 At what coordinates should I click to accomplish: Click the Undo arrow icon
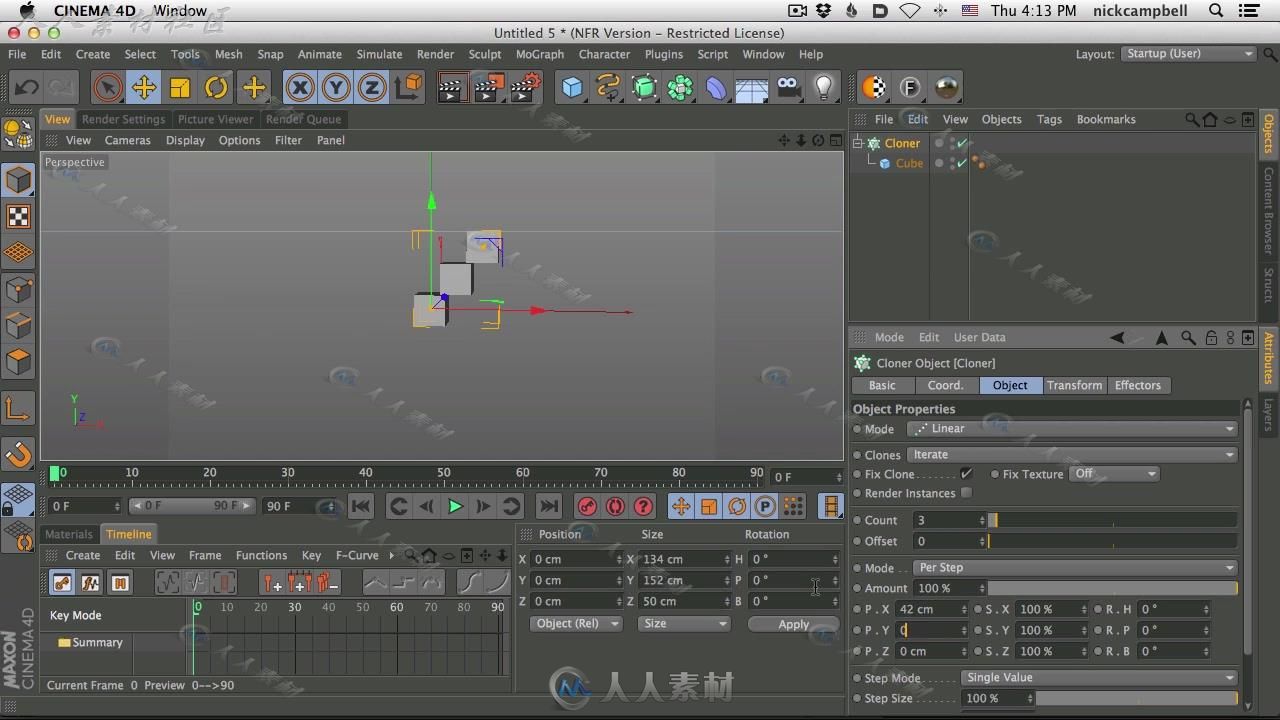coord(26,88)
